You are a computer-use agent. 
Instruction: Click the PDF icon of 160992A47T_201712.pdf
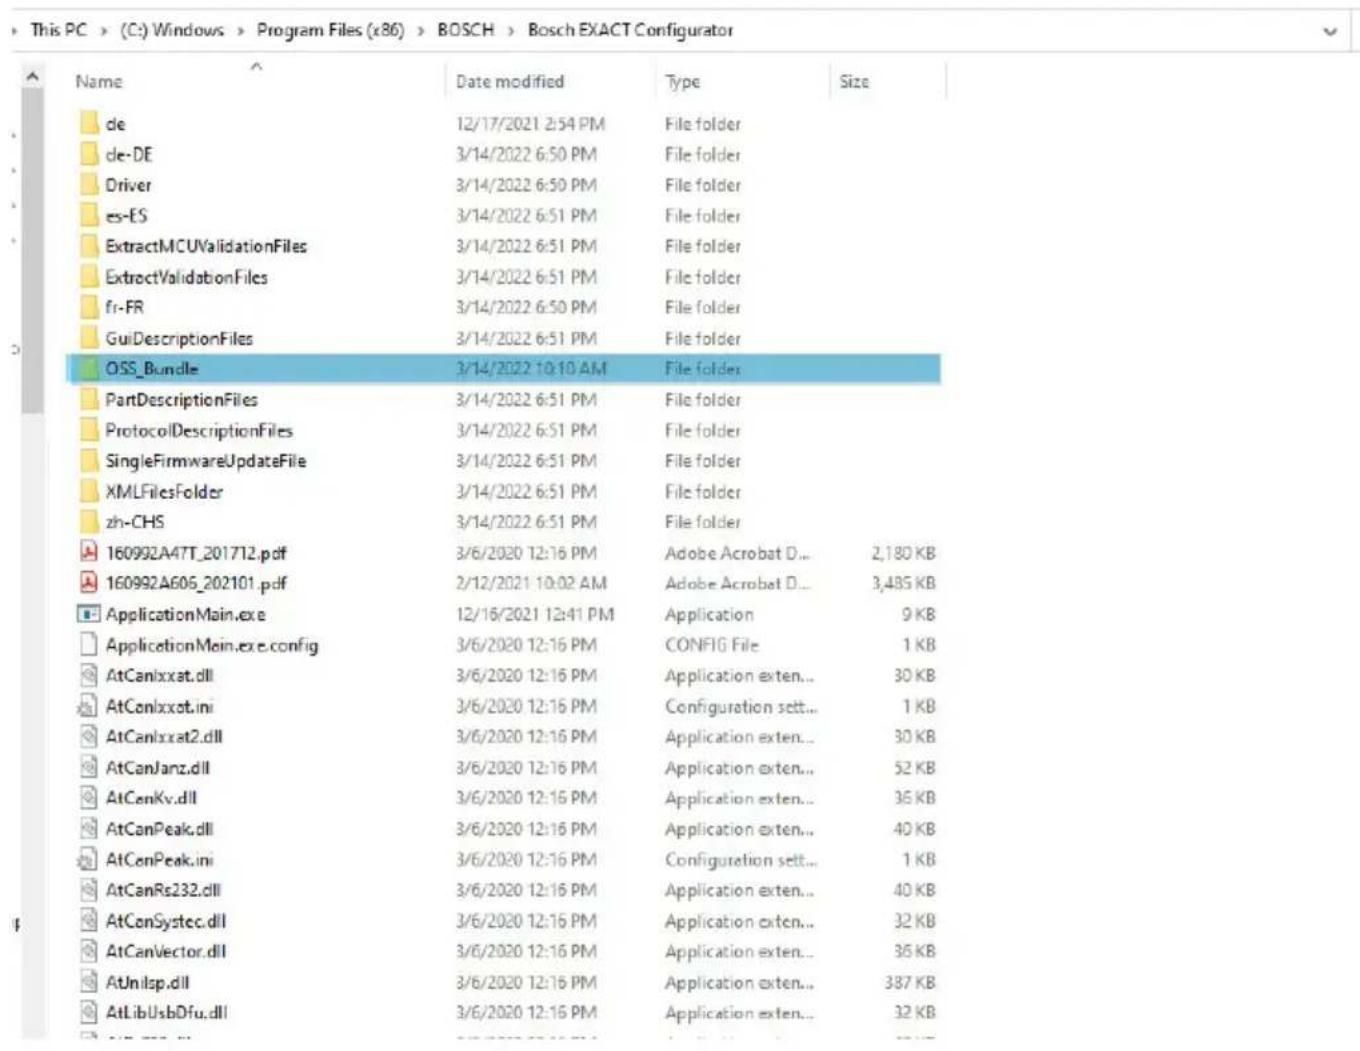pyautogui.click(x=89, y=552)
